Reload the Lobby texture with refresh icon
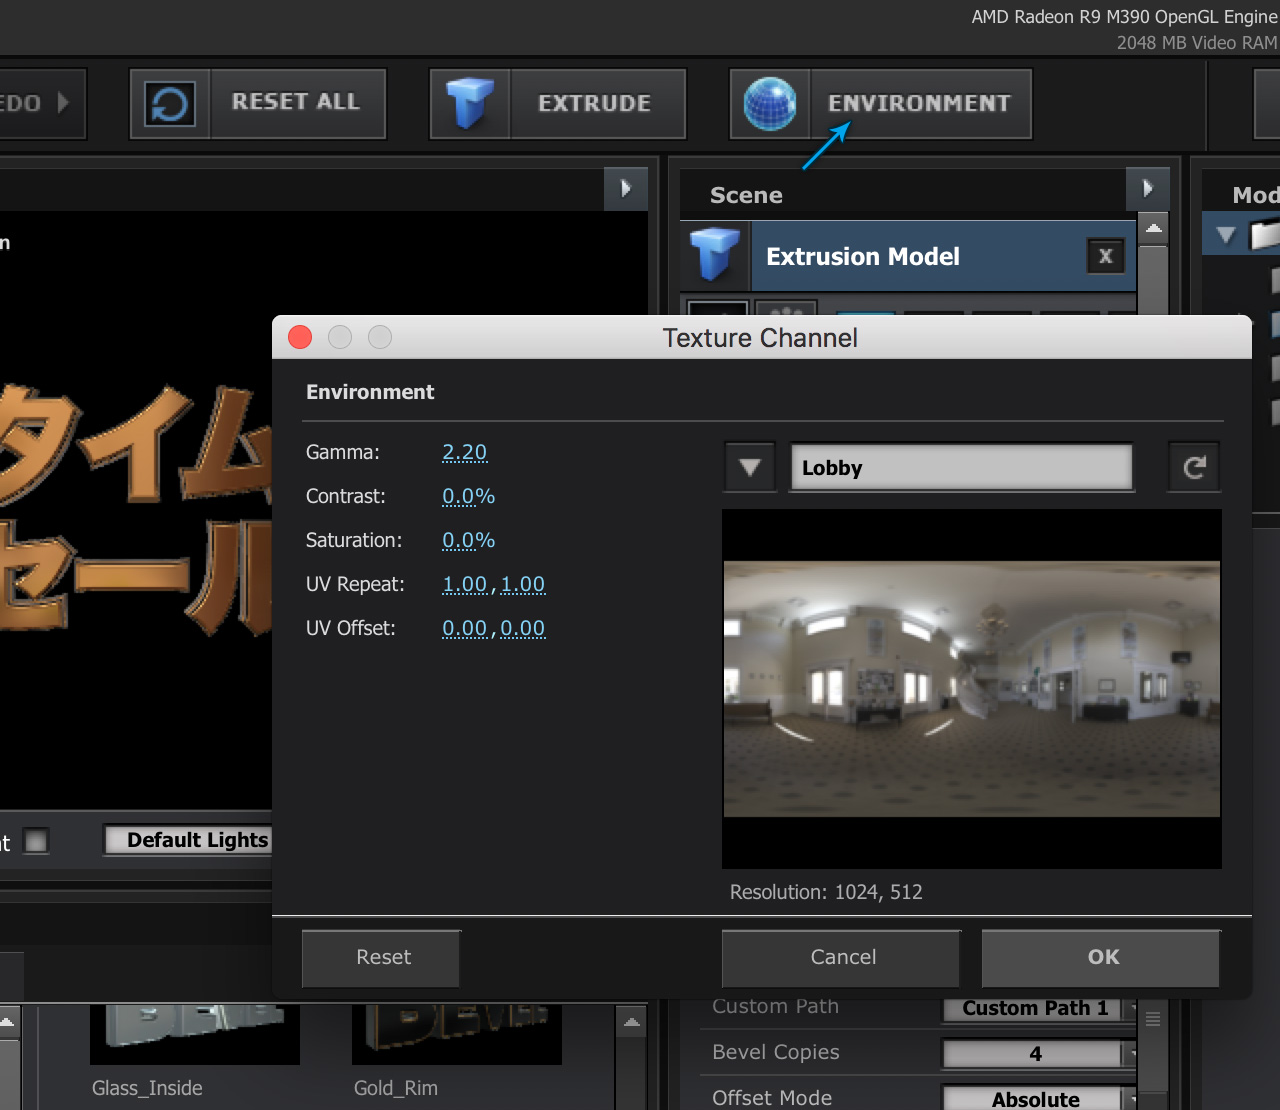1280x1110 pixels. tap(1194, 467)
